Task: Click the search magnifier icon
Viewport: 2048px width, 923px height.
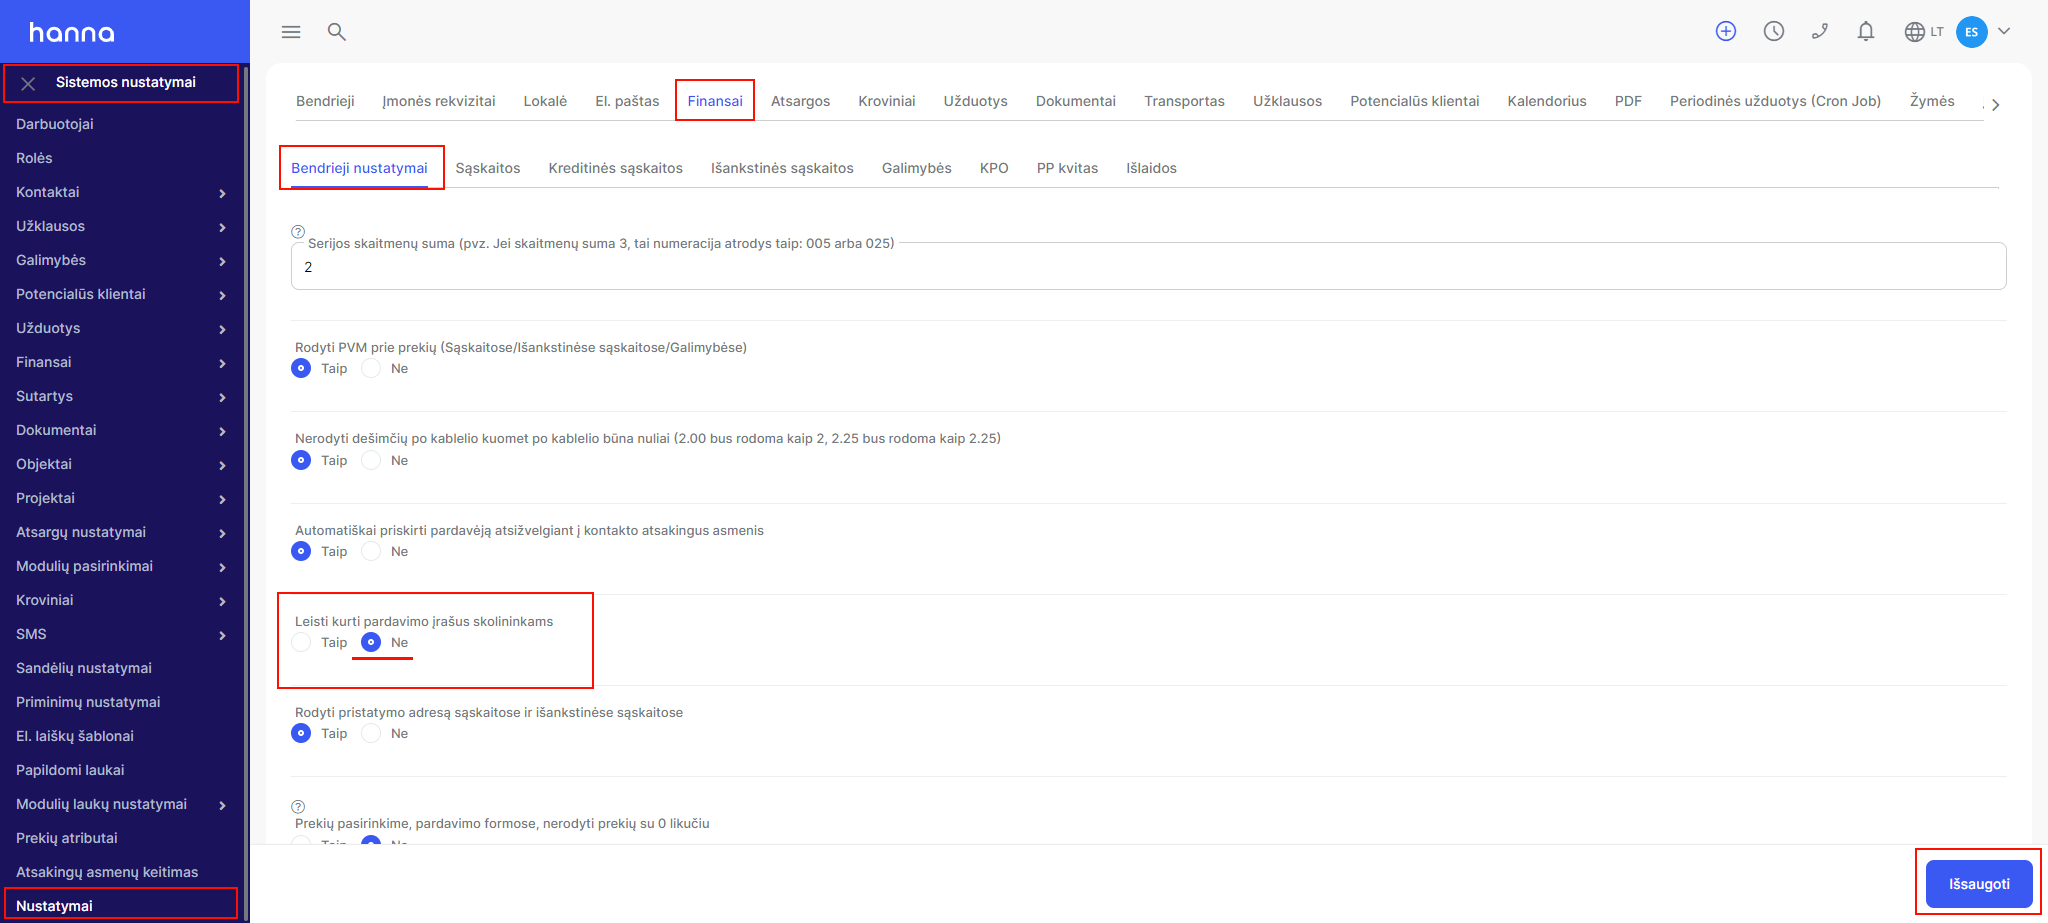Action: (337, 32)
